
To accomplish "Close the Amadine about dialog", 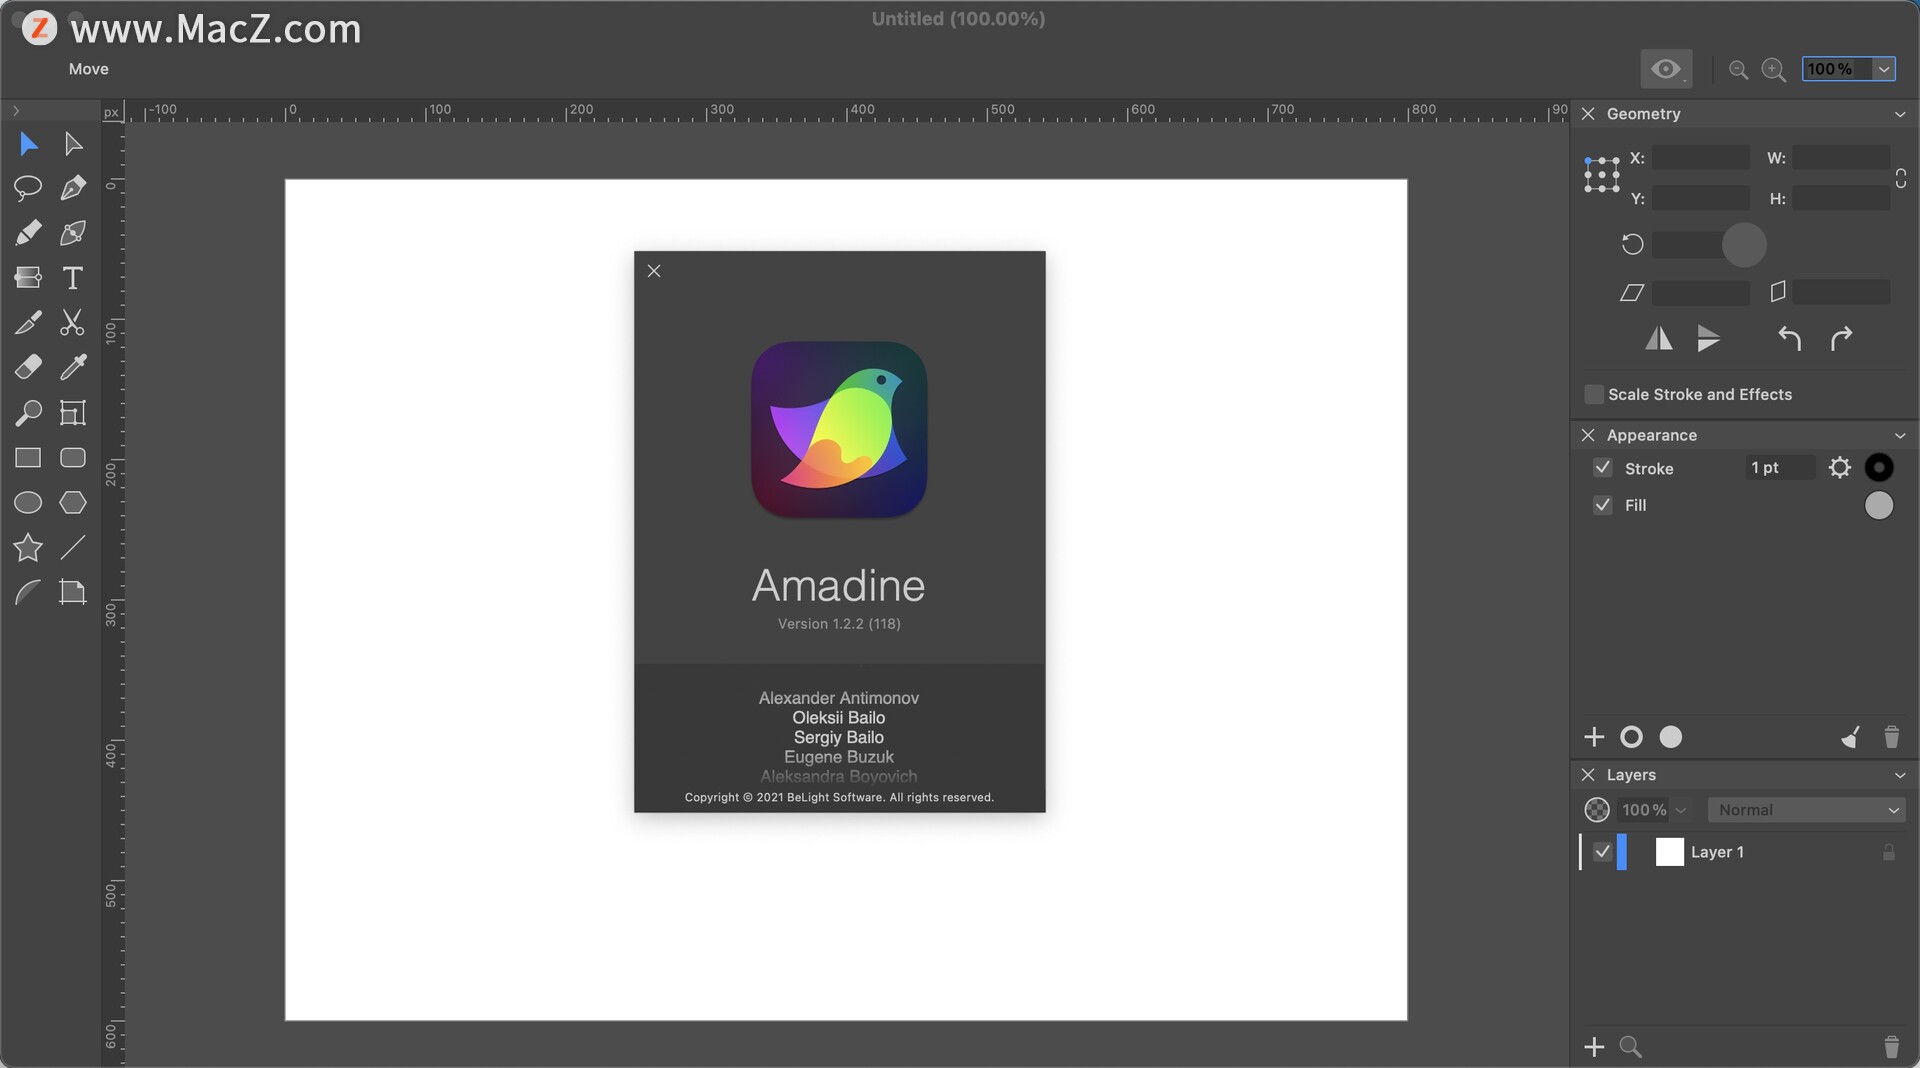I will point(654,271).
